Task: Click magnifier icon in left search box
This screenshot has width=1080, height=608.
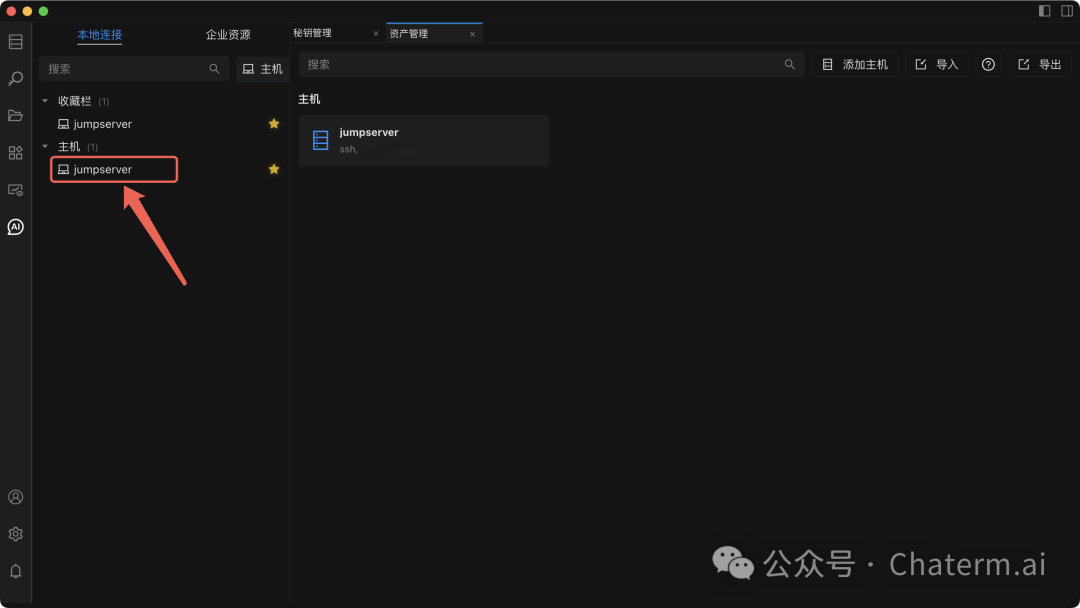Action: point(214,69)
